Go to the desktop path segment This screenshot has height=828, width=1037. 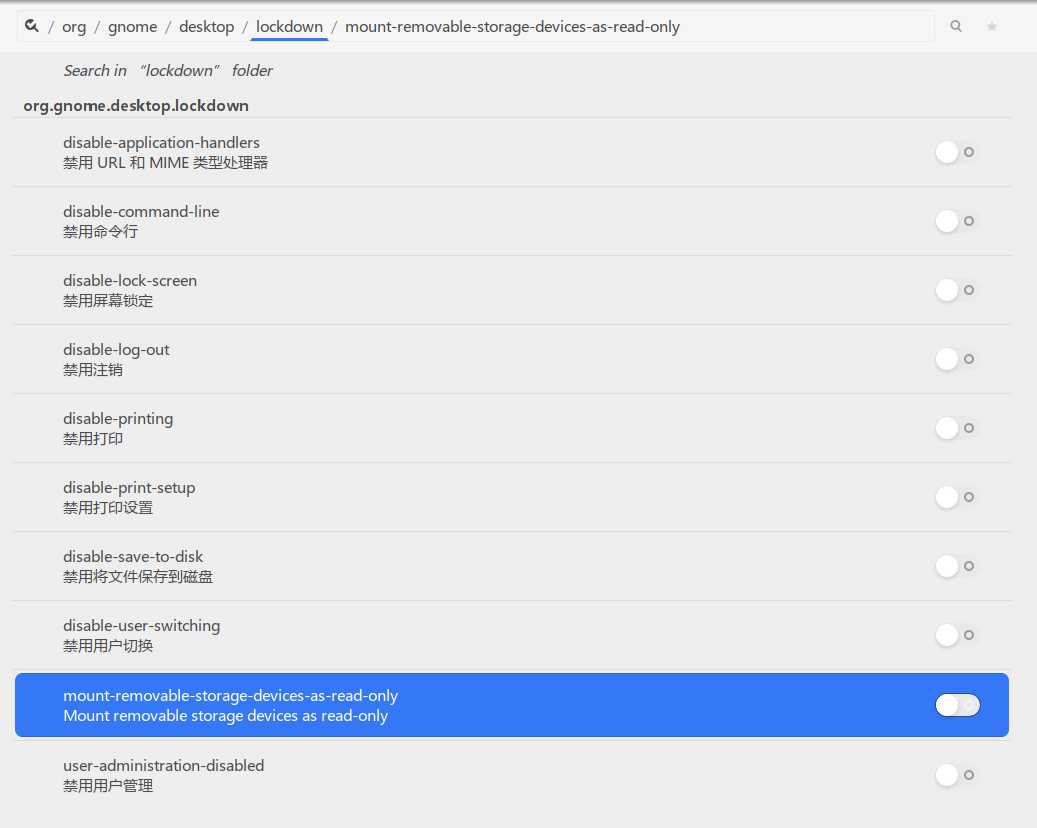tap(206, 27)
